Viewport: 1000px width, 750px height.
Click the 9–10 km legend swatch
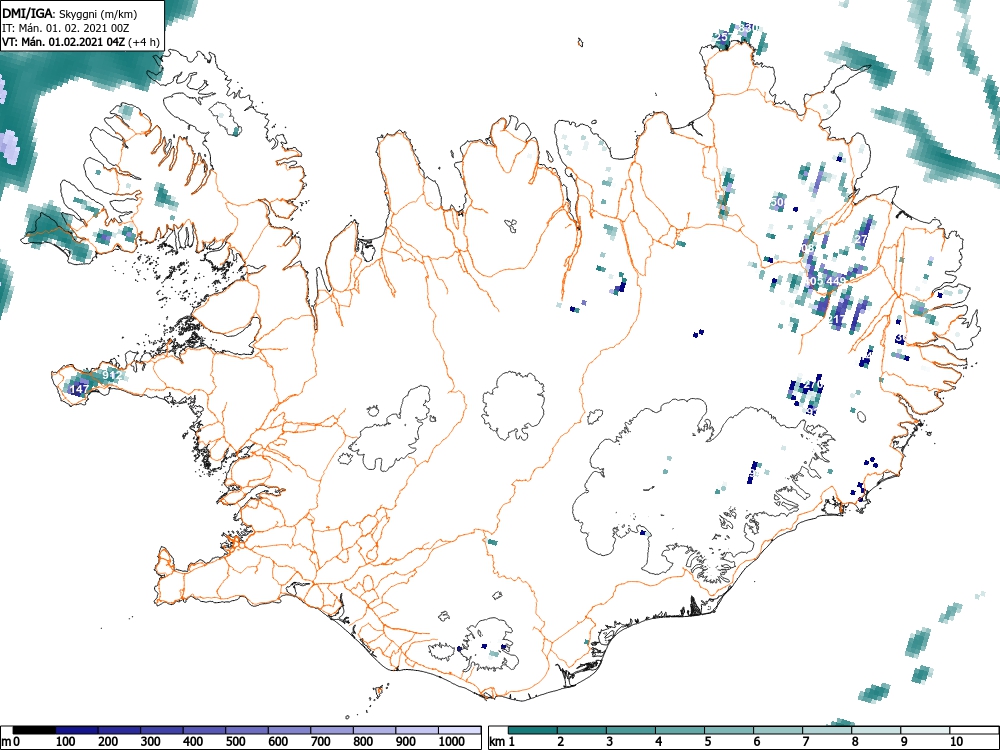coord(925,730)
